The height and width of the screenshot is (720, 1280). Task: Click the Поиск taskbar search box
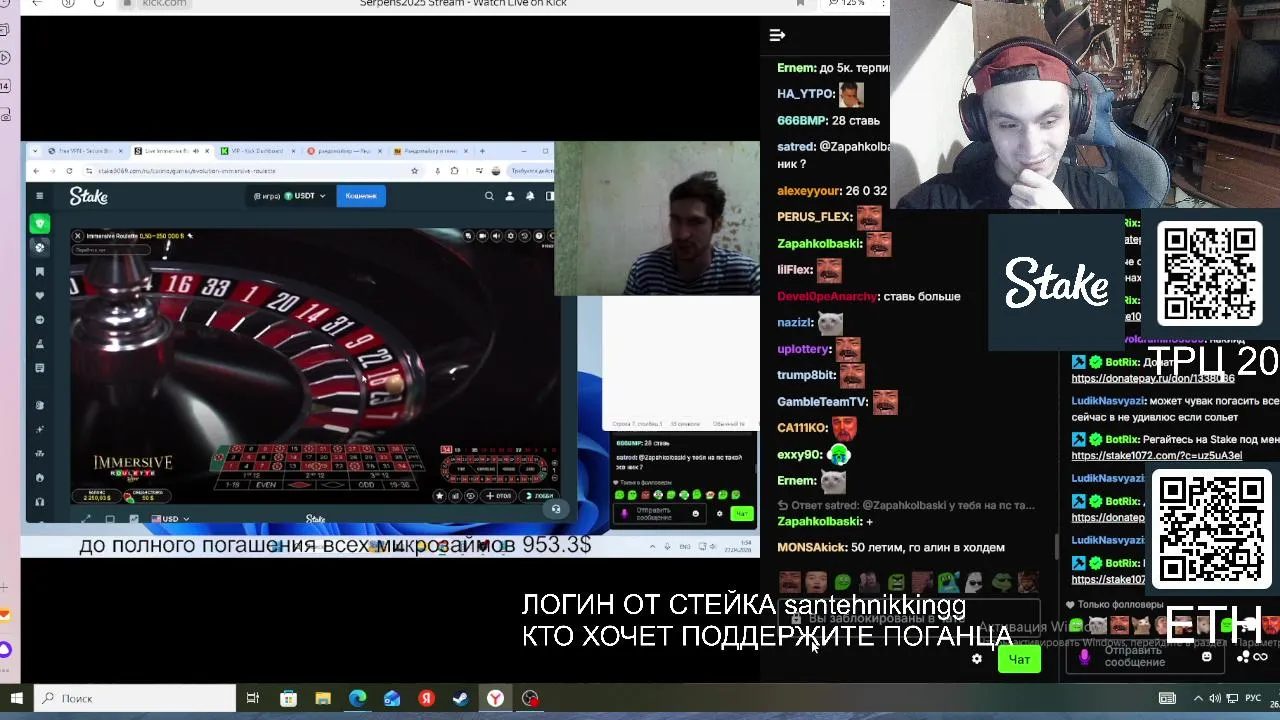point(135,698)
